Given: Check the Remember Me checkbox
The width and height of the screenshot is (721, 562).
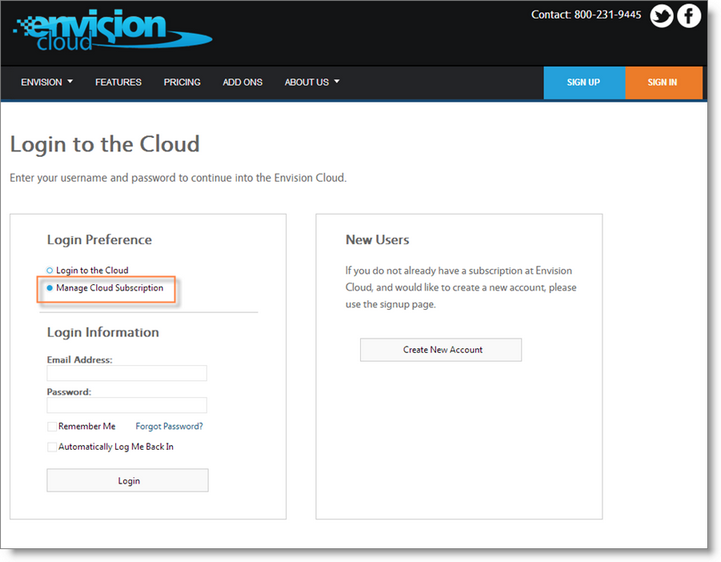Looking at the screenshot, I should [52, 427].
